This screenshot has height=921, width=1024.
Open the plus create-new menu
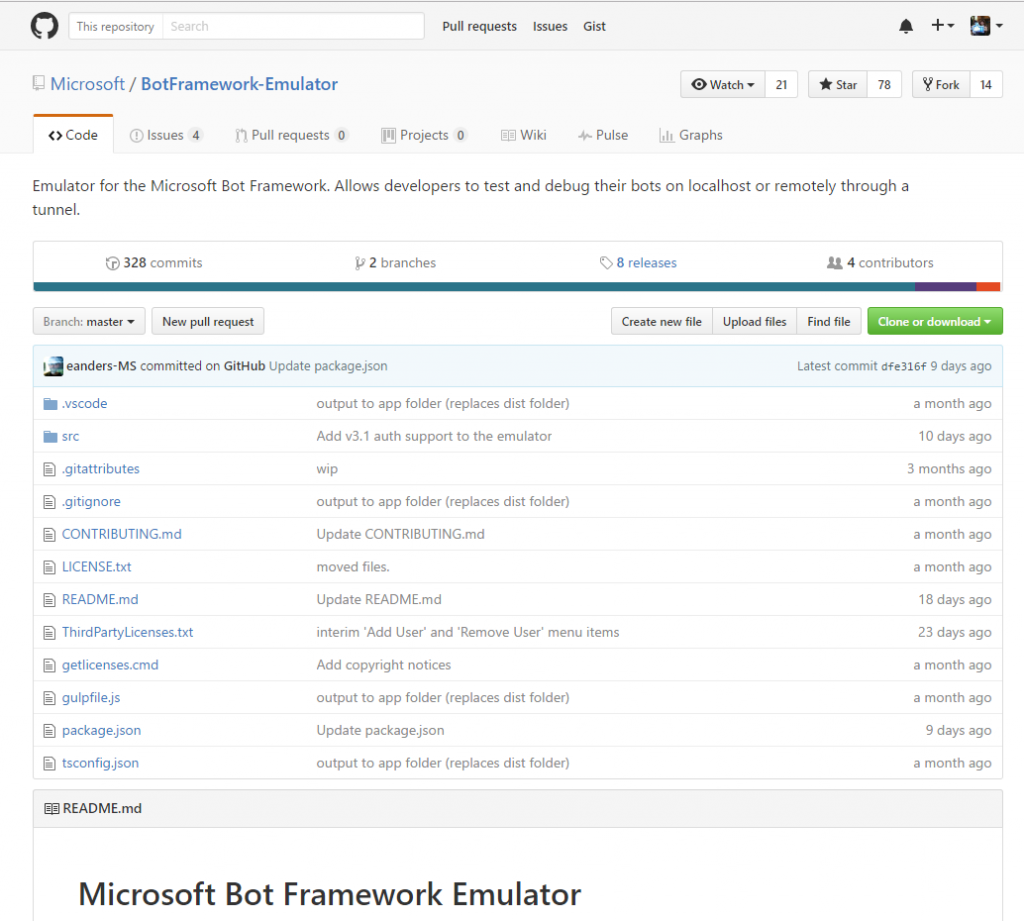tap(942, 25)
